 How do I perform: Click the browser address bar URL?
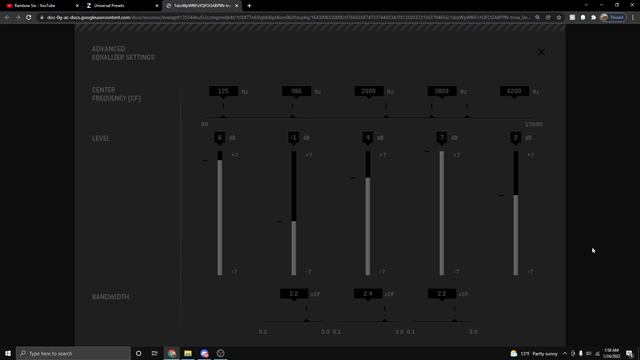coord(288,18)
